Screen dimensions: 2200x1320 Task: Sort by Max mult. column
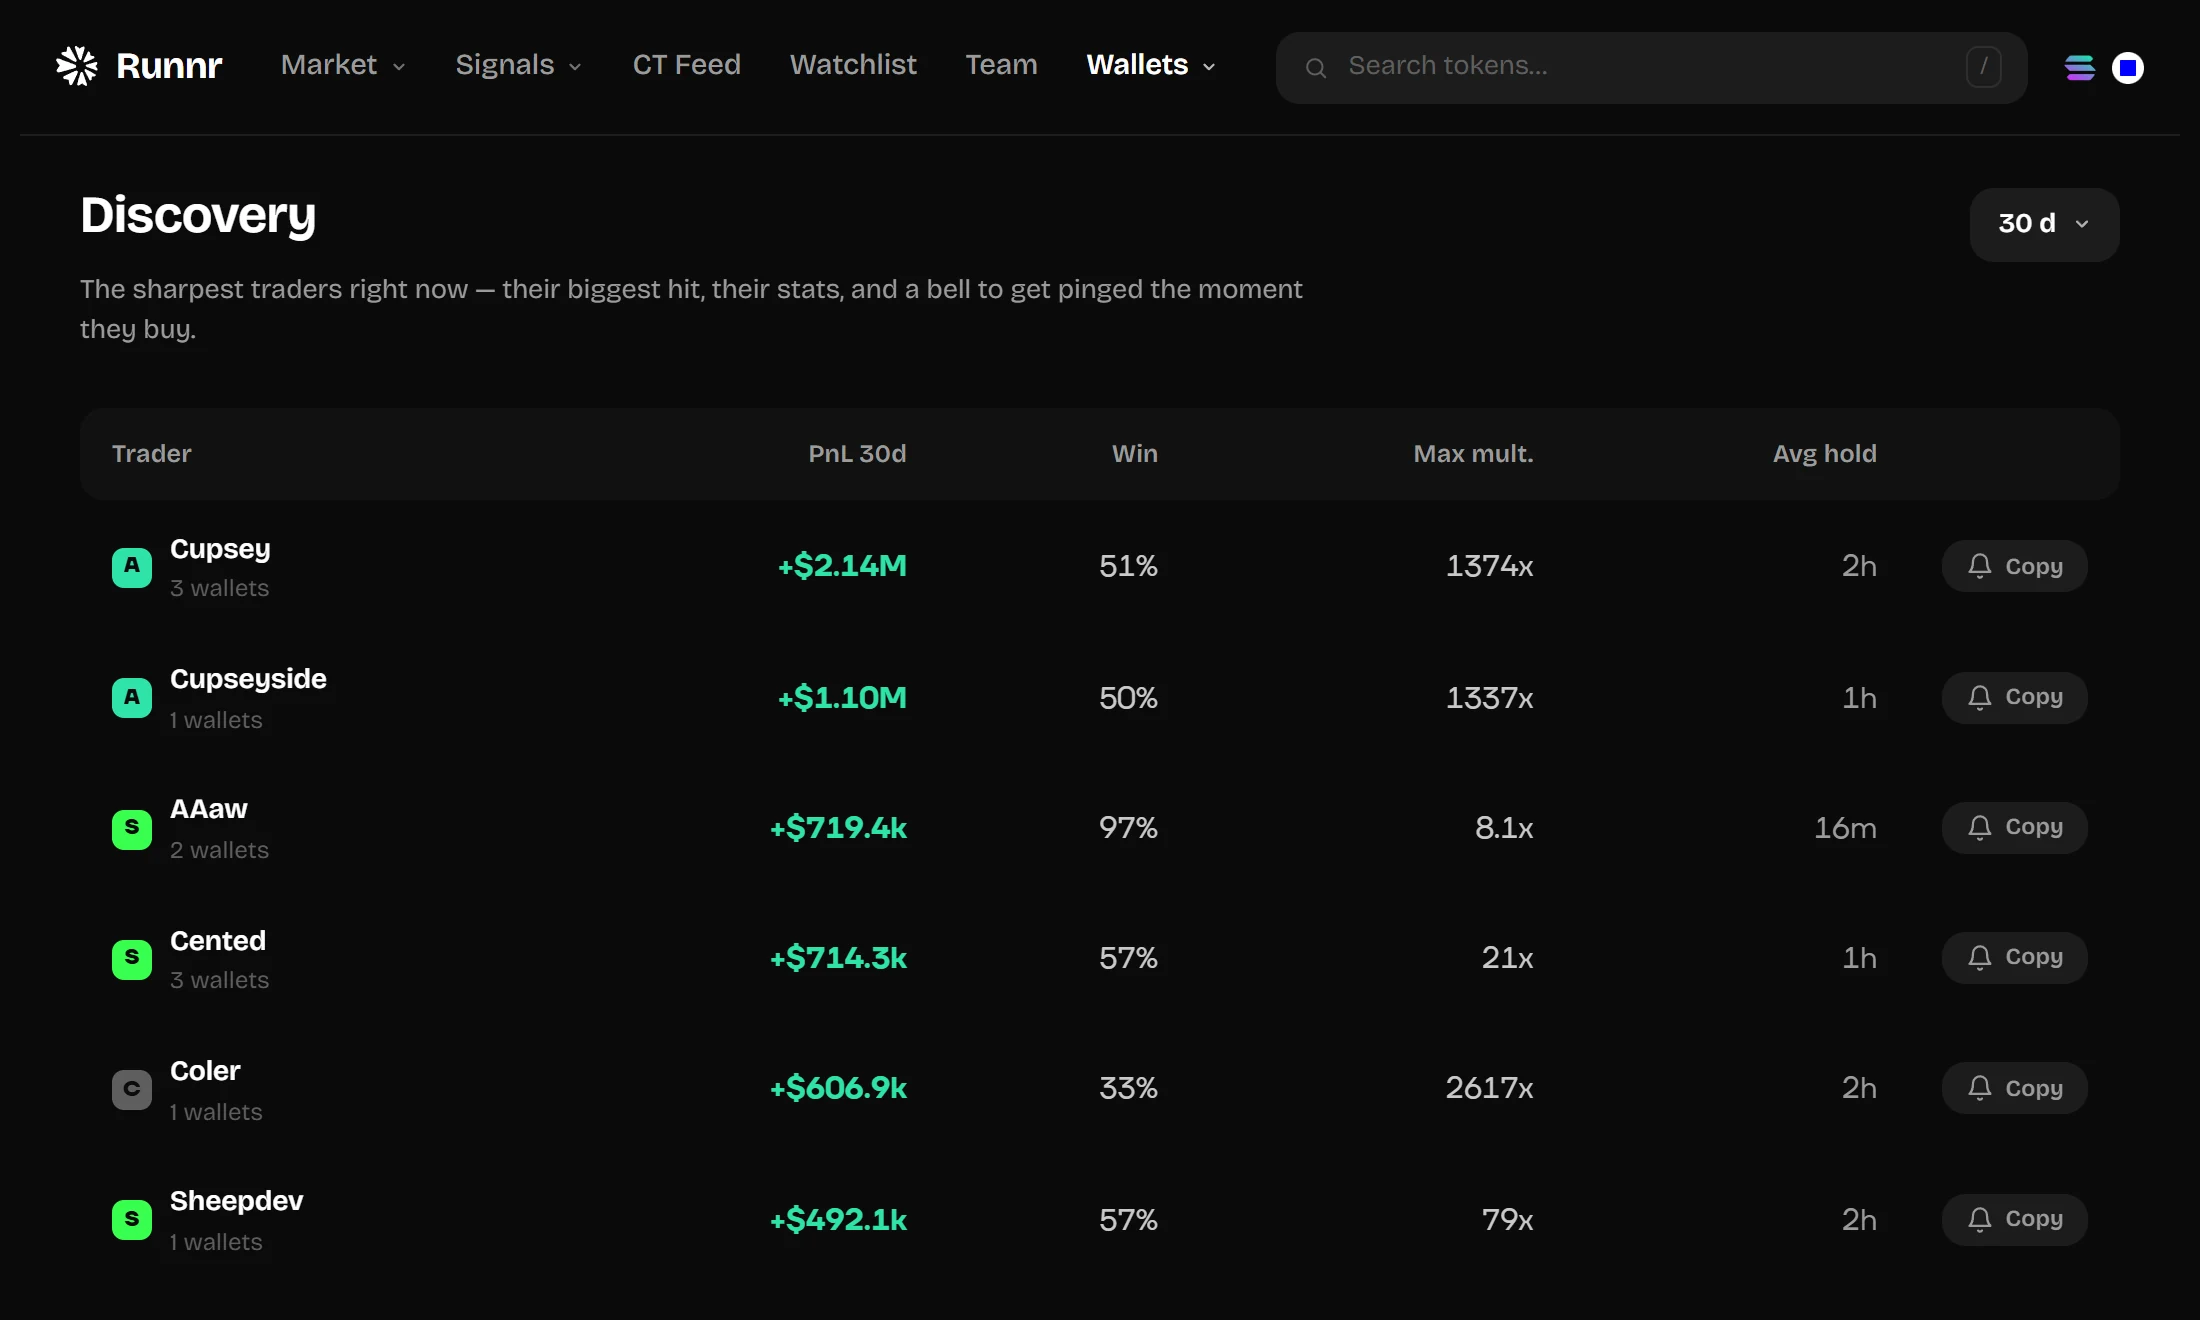1473,454
